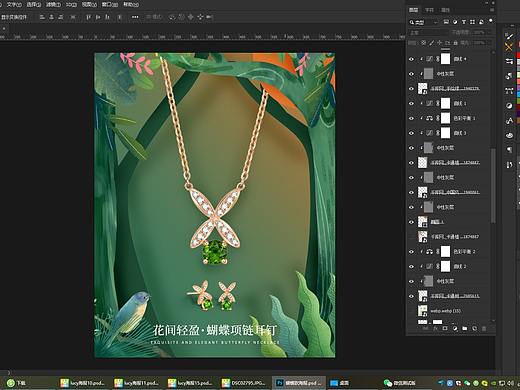Hide the 中性灰 layer directly below 曲线 4

coord(411,74)
